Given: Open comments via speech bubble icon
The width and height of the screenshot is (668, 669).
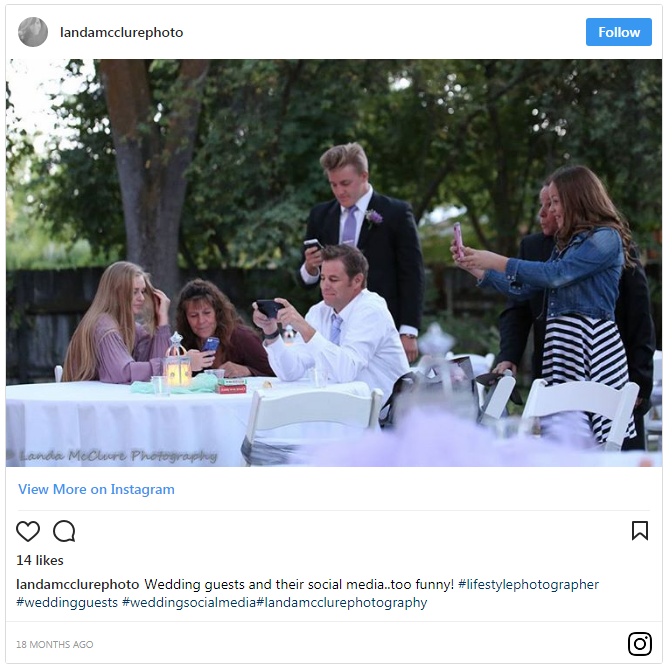Looking at the screenshot, I should pos(64,531).
